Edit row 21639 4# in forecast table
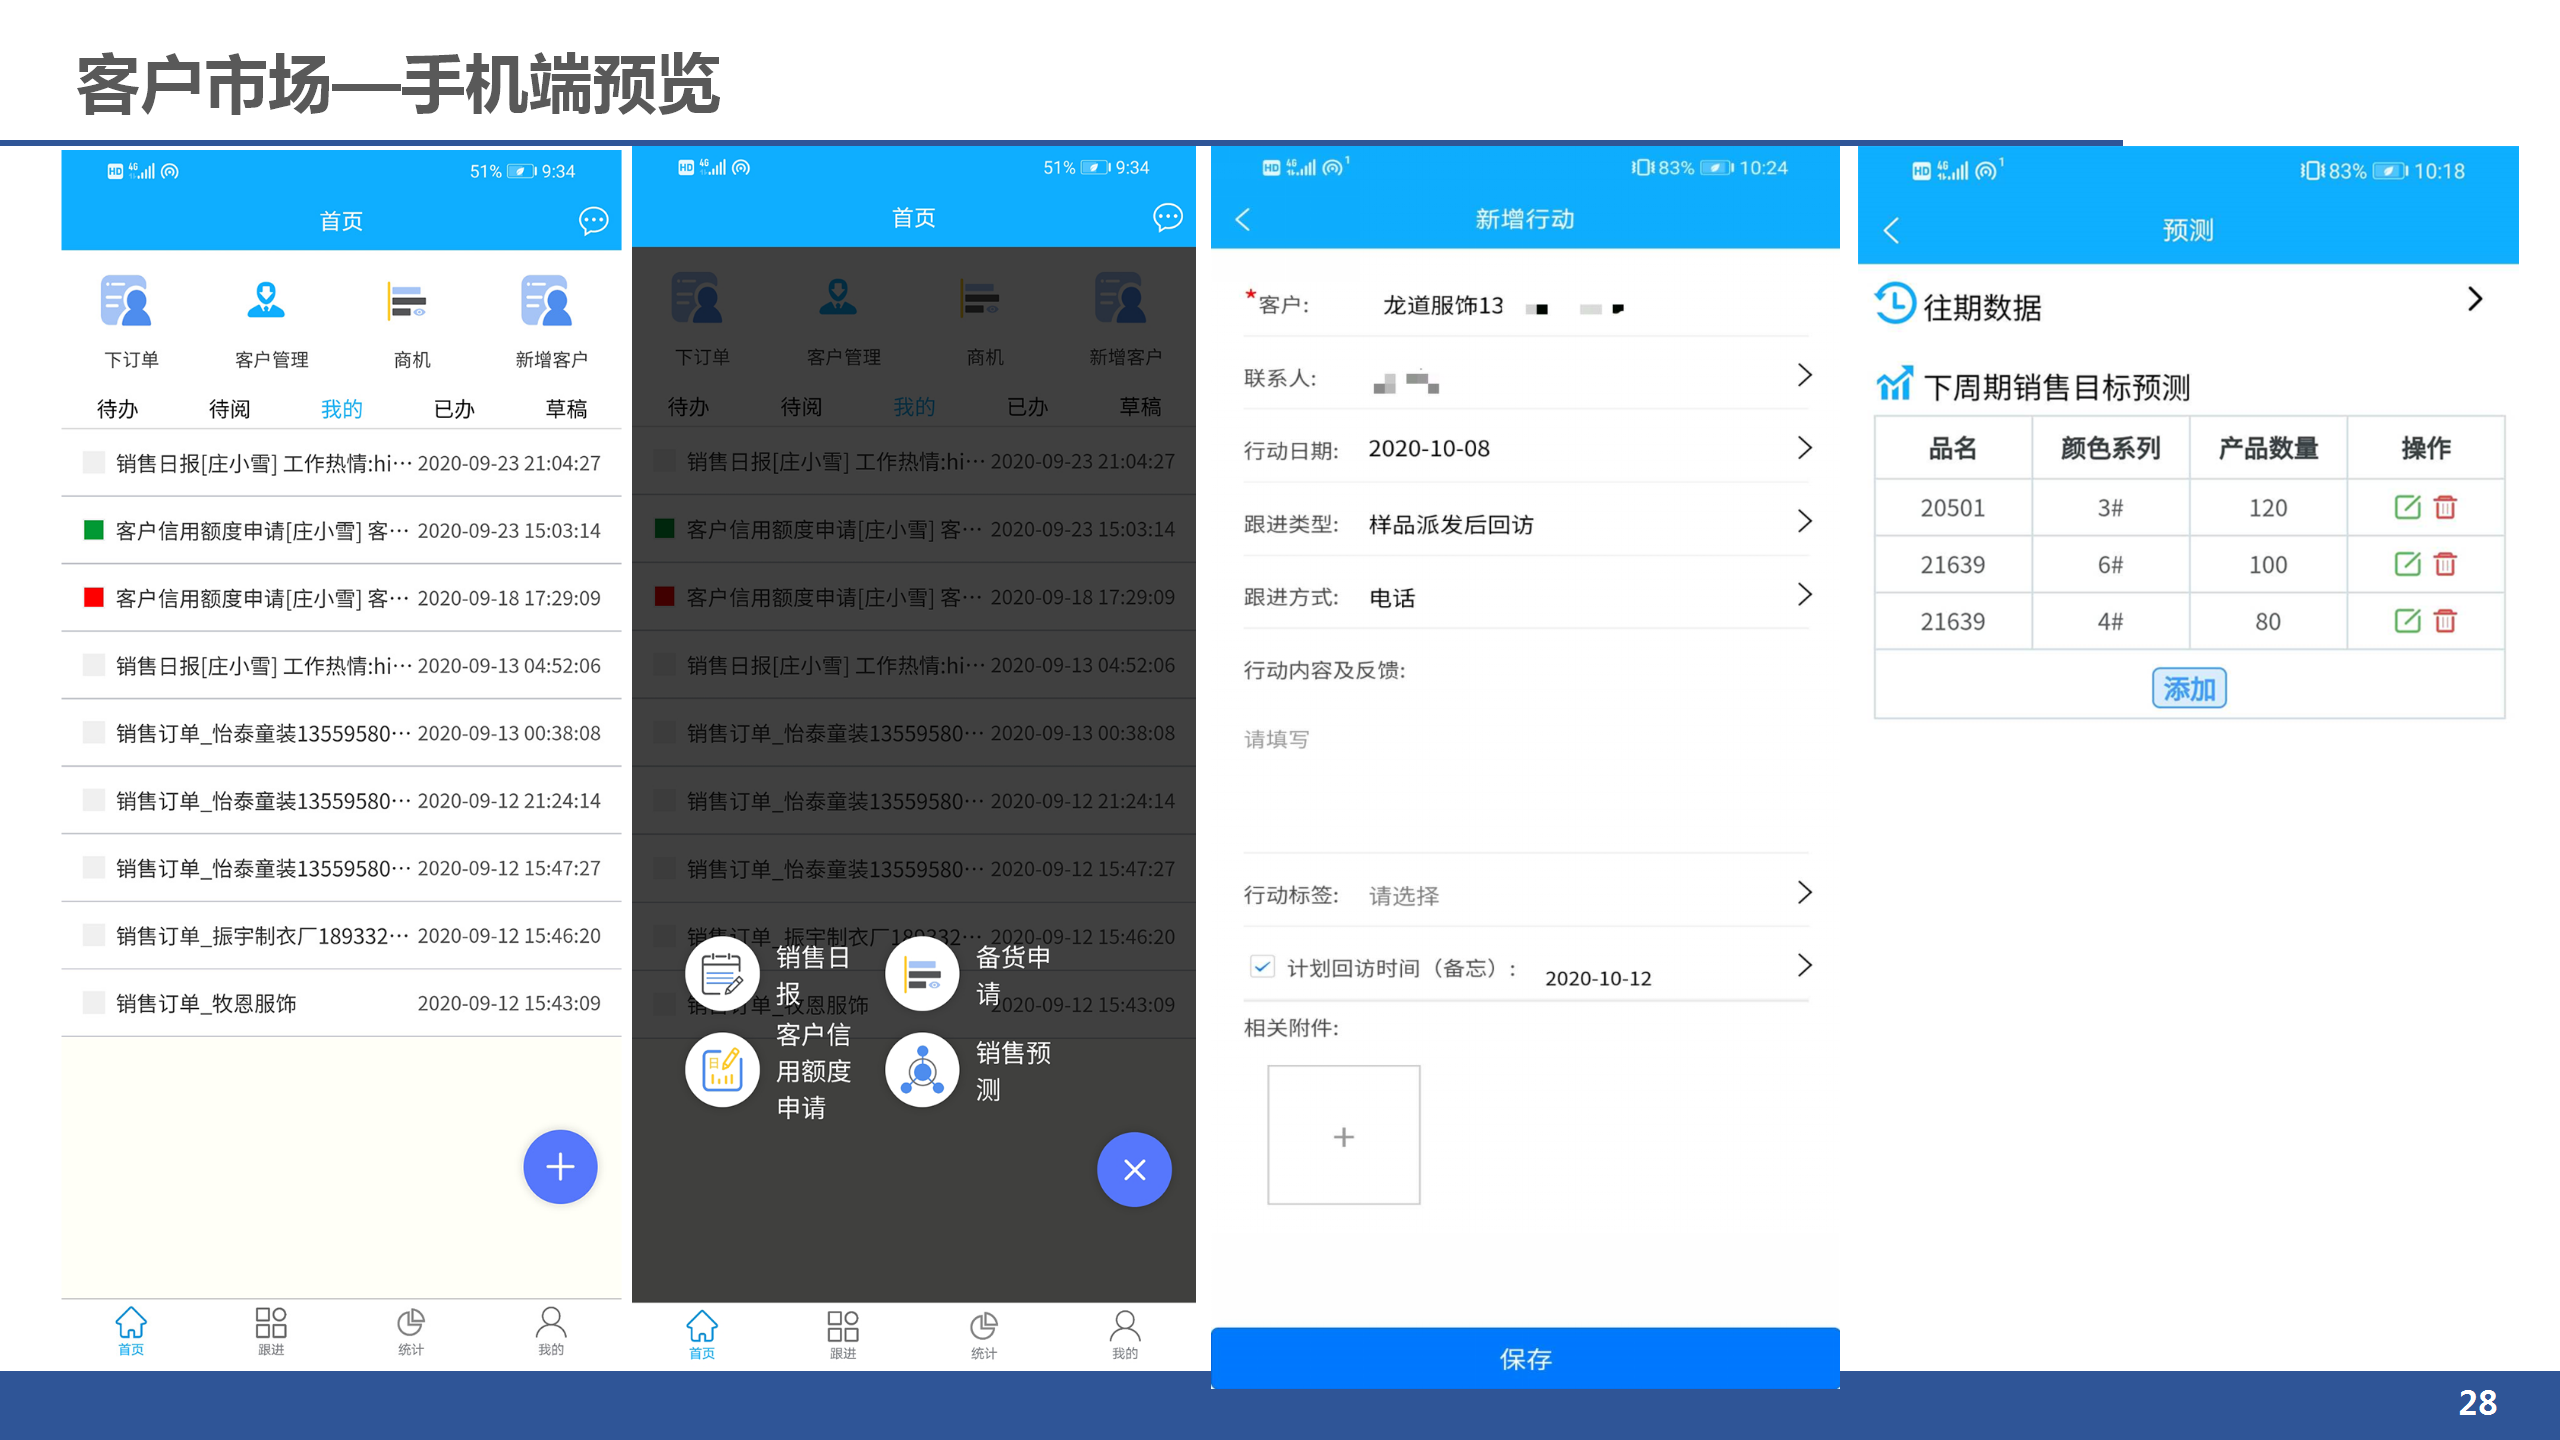This screenshot has height=1440, width=2560. [2407, 621]
